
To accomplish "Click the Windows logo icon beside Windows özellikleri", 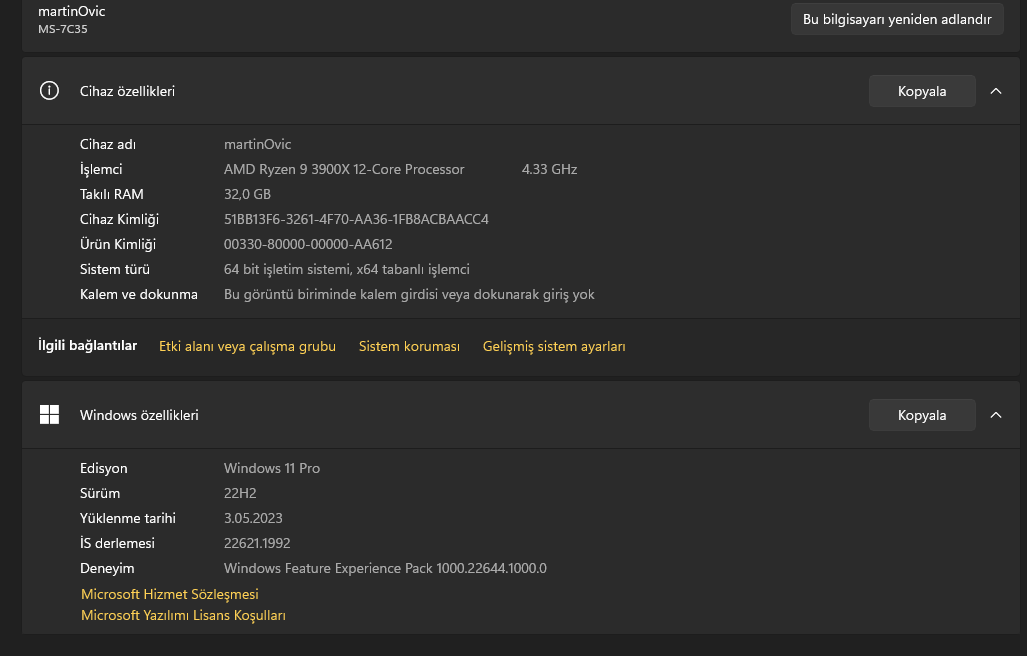I will [49, 415].
